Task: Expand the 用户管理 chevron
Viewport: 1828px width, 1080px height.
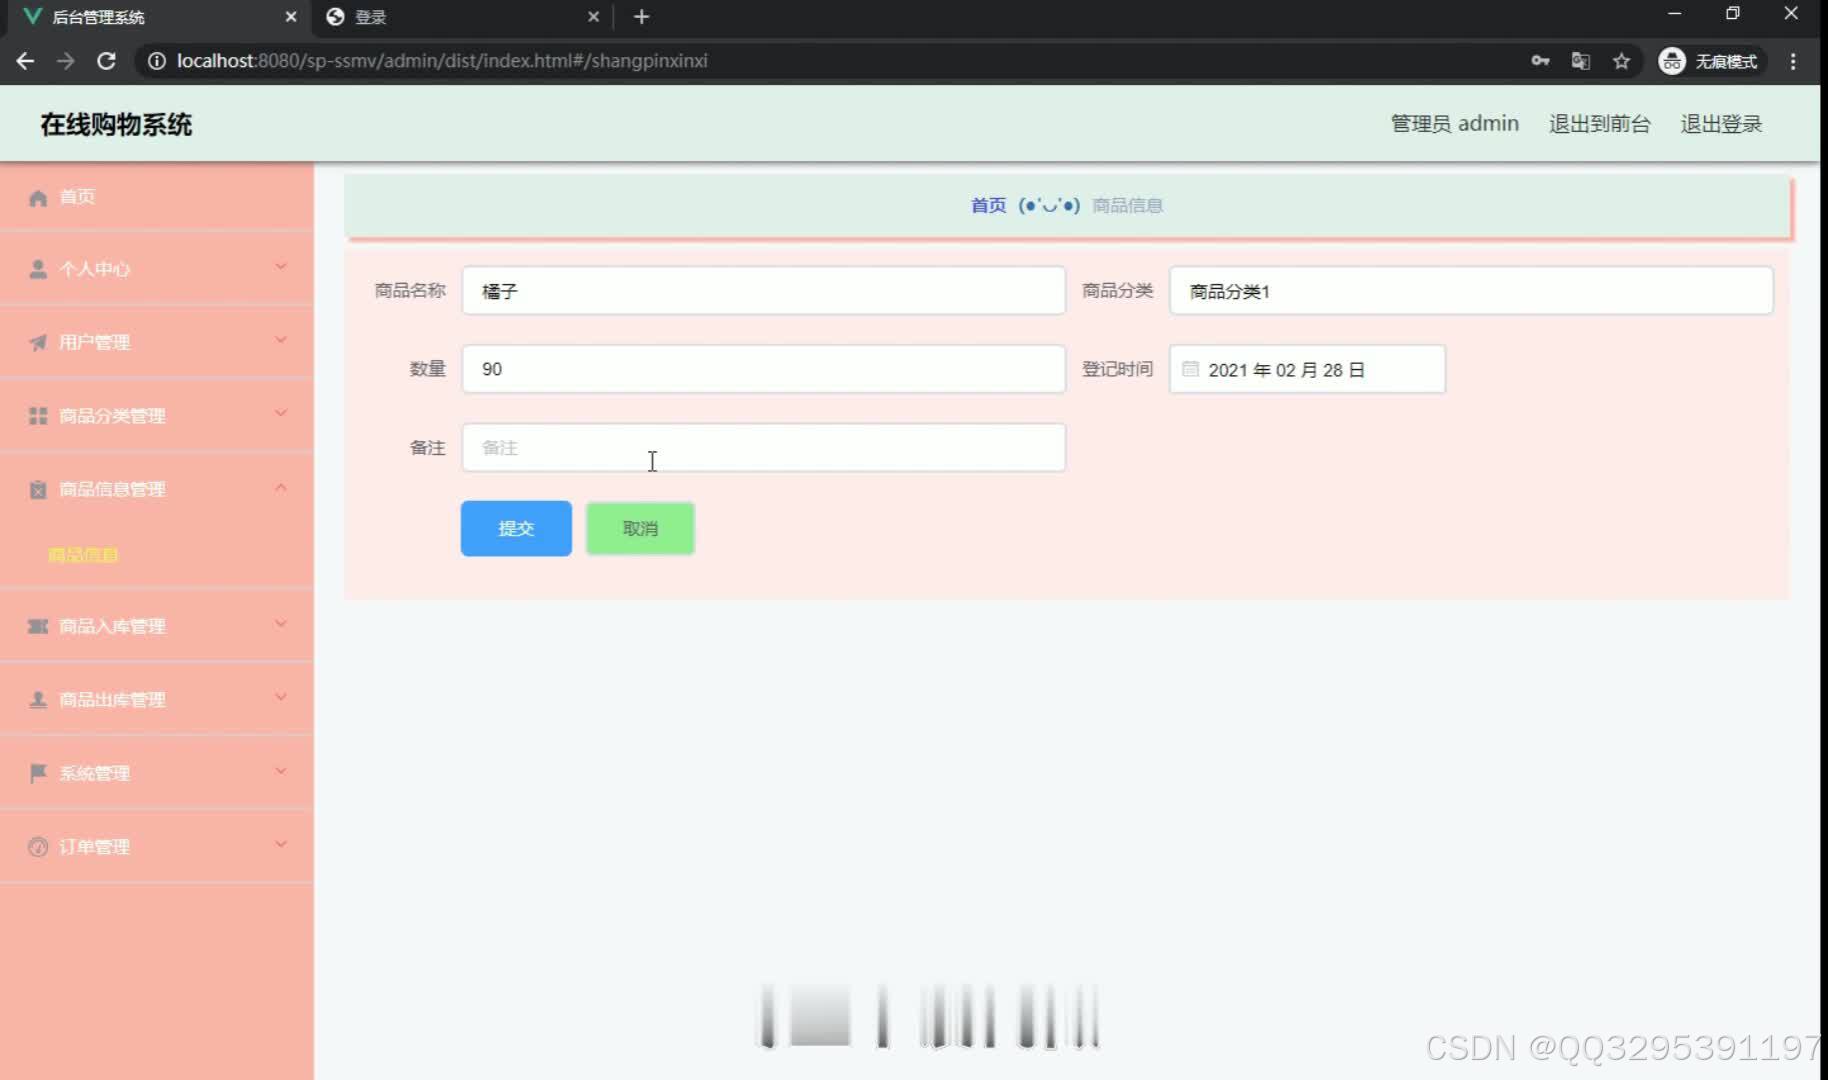Action: 281,340
